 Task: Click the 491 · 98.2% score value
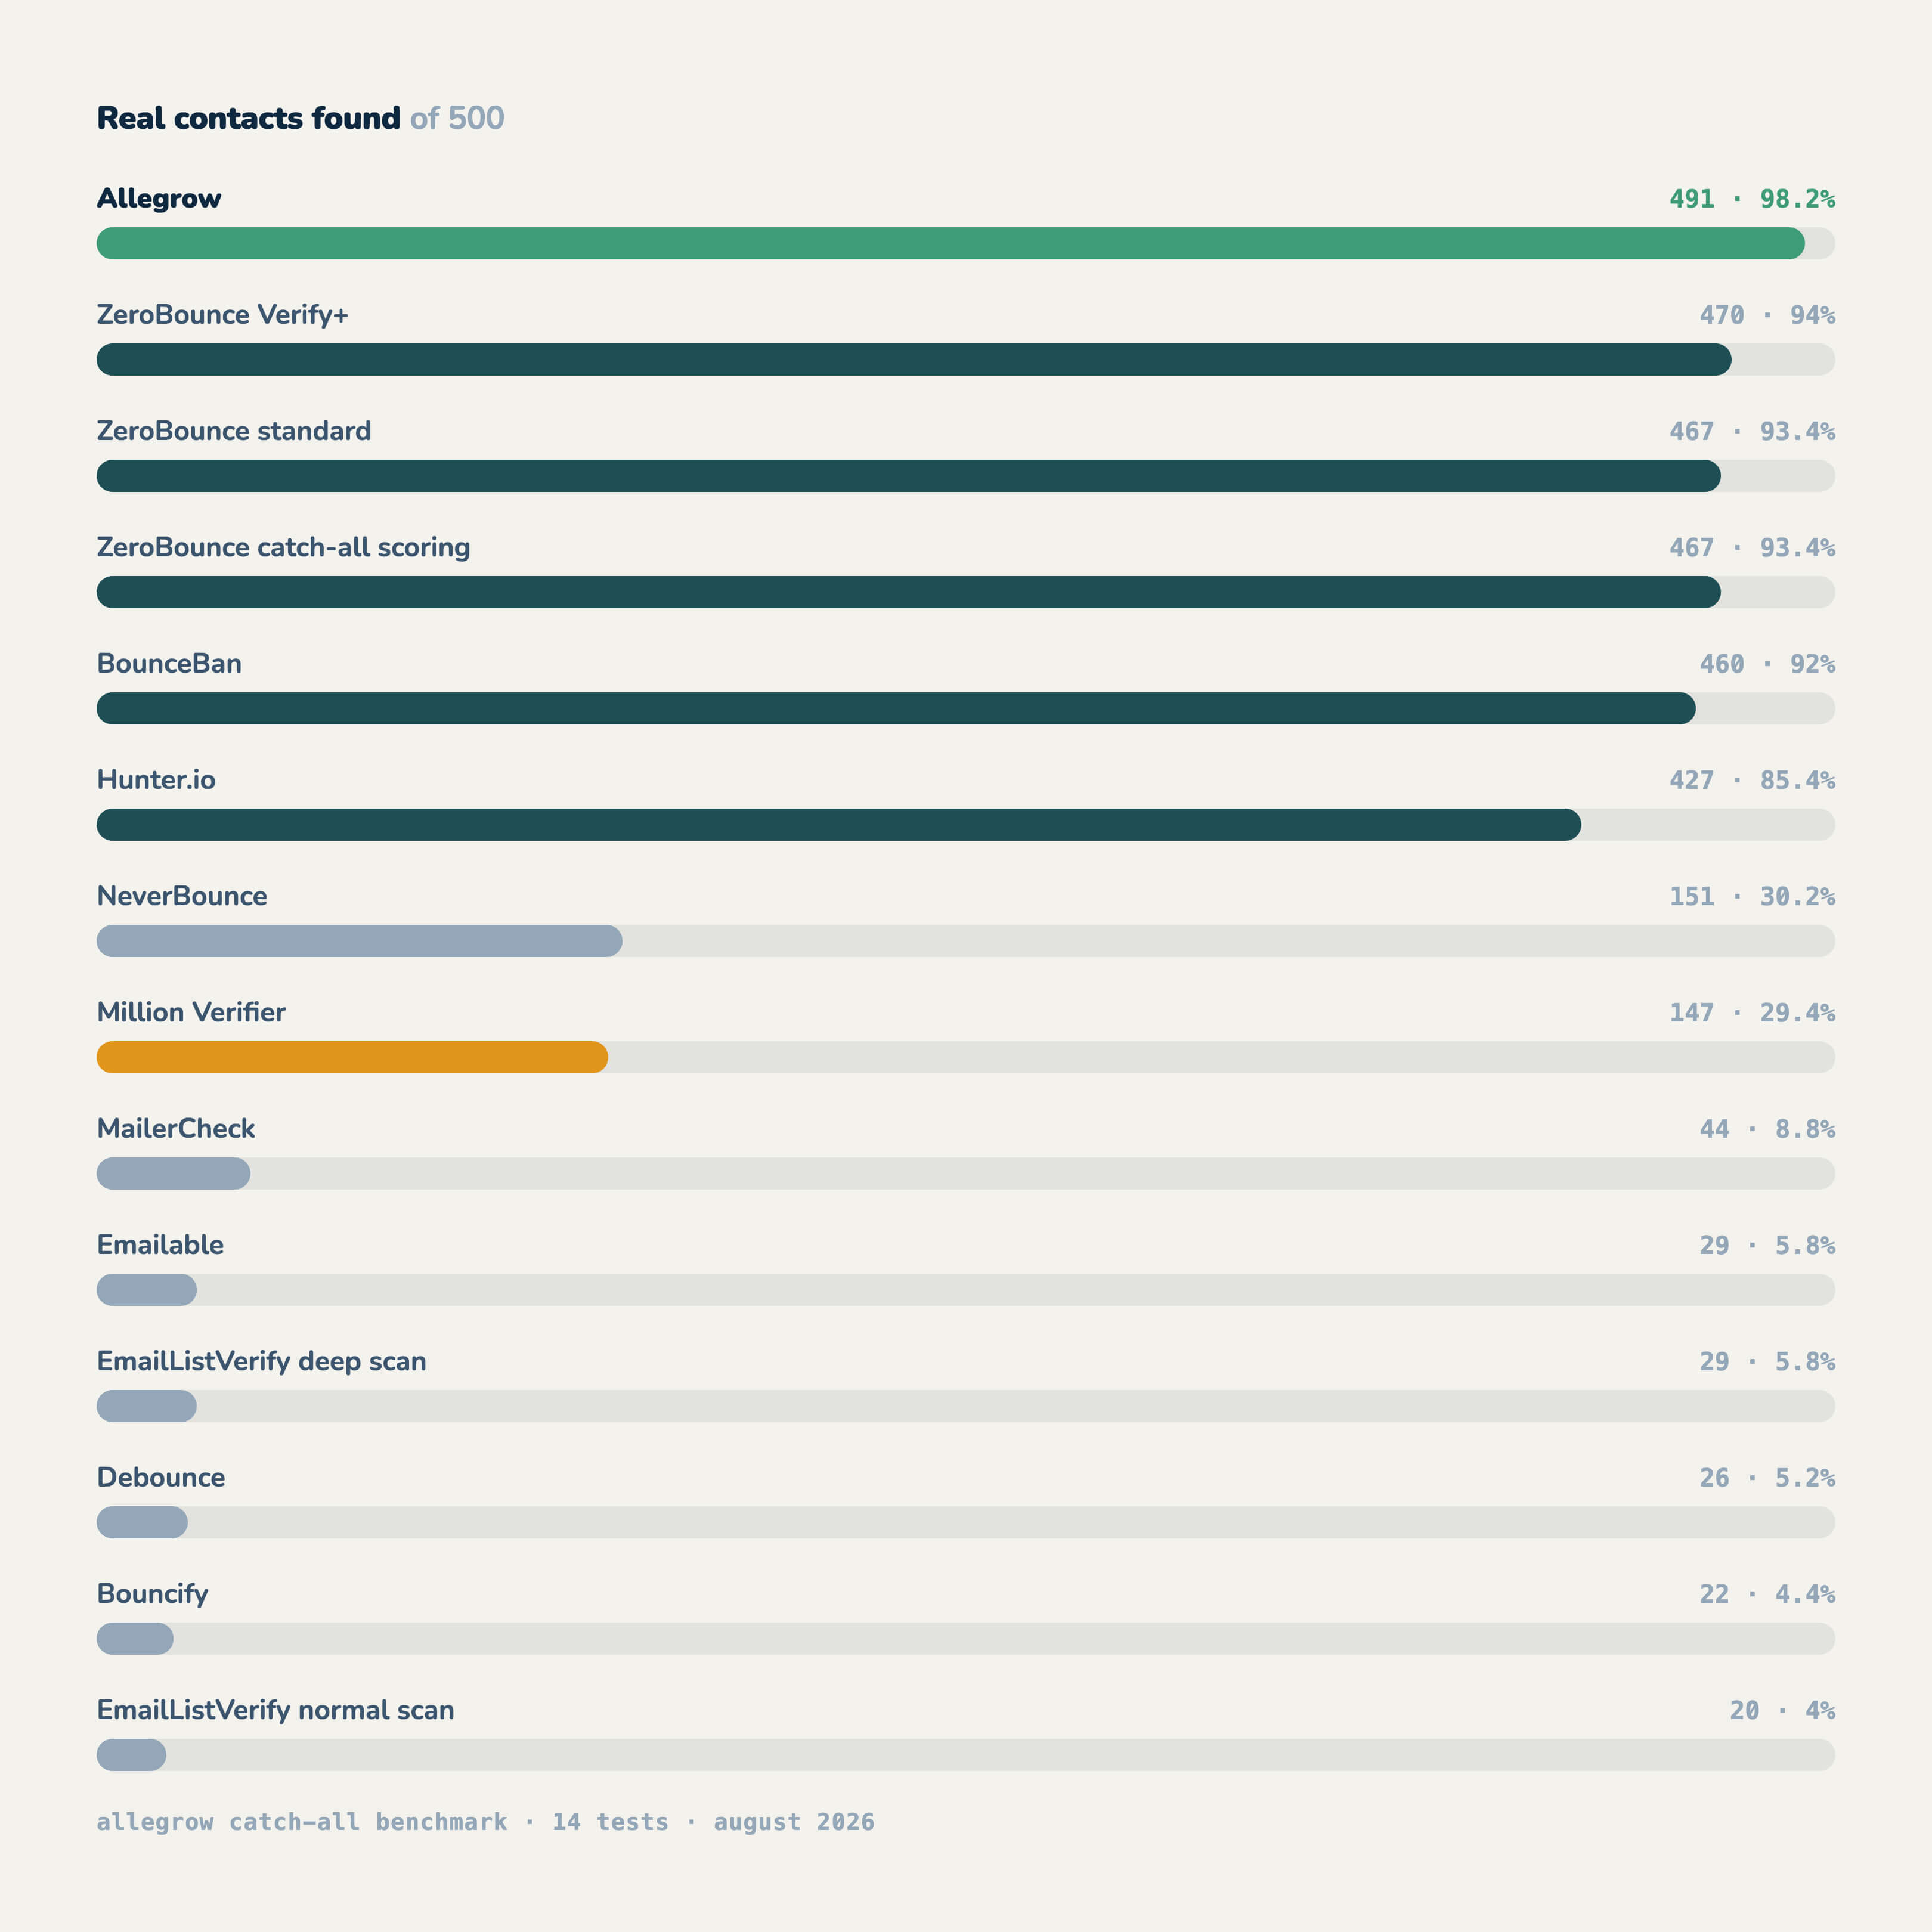tap(1752, 199)
